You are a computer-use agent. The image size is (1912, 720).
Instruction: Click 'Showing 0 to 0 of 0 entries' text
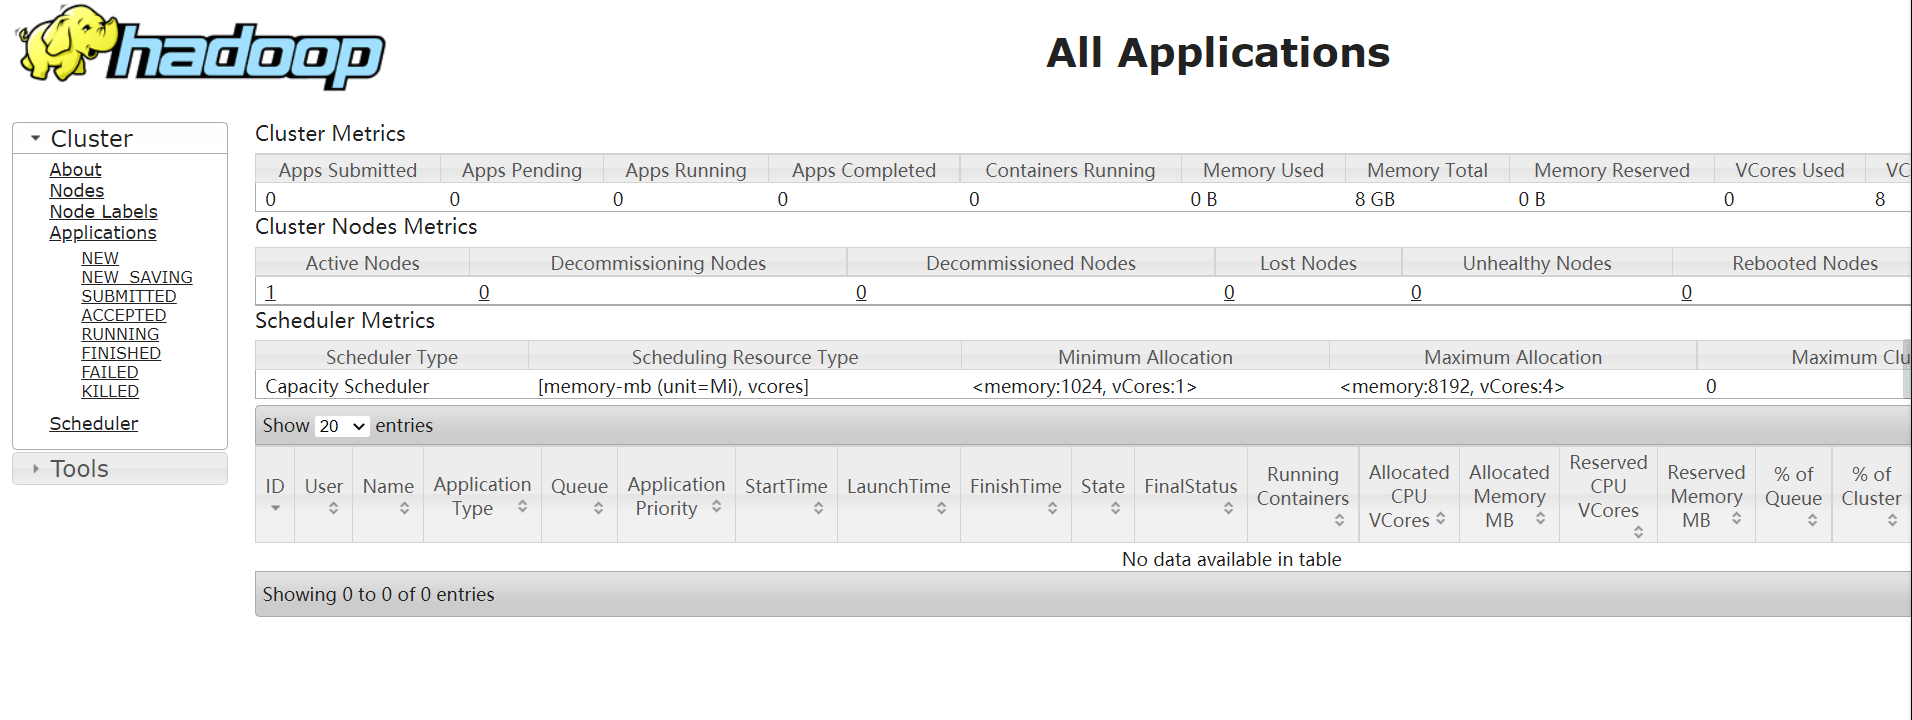coord(378,594)
